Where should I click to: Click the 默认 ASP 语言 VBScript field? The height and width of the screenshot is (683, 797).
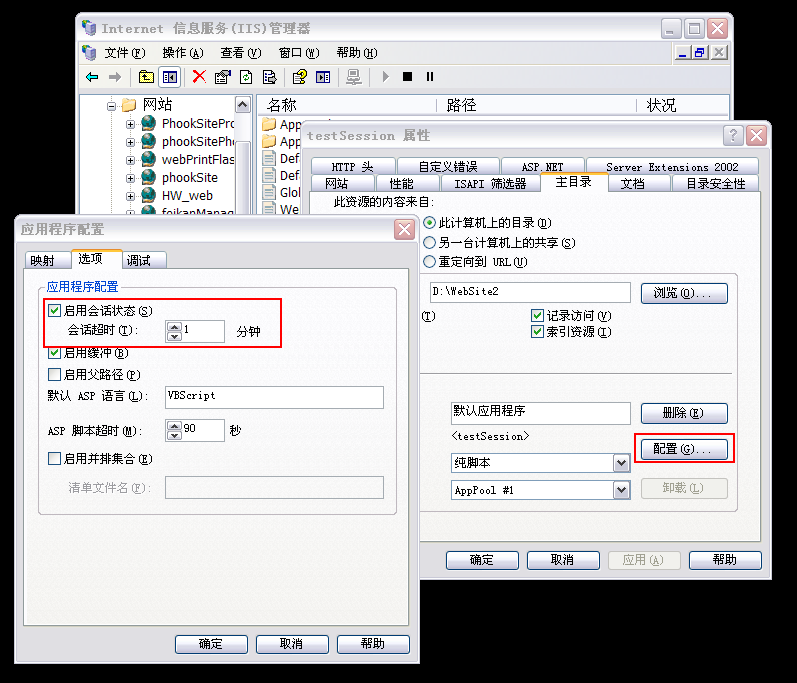click(x=274, y=397)
